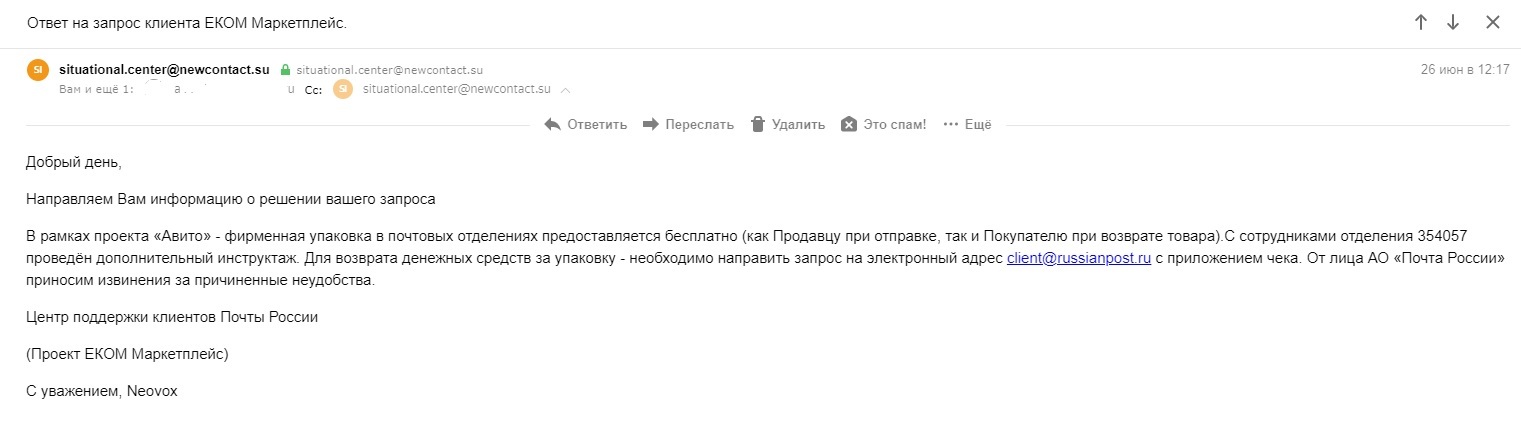Open the three-dots More (Ещё) menu

tap(950, 124)
